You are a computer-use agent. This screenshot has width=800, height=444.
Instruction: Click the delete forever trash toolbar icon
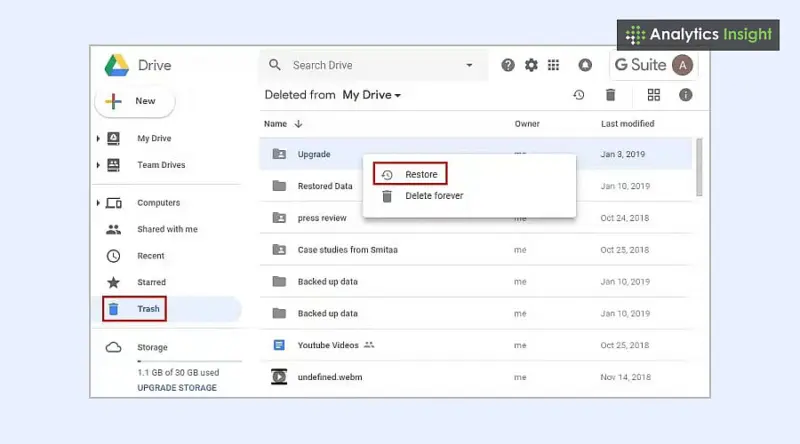pos(610,95)
